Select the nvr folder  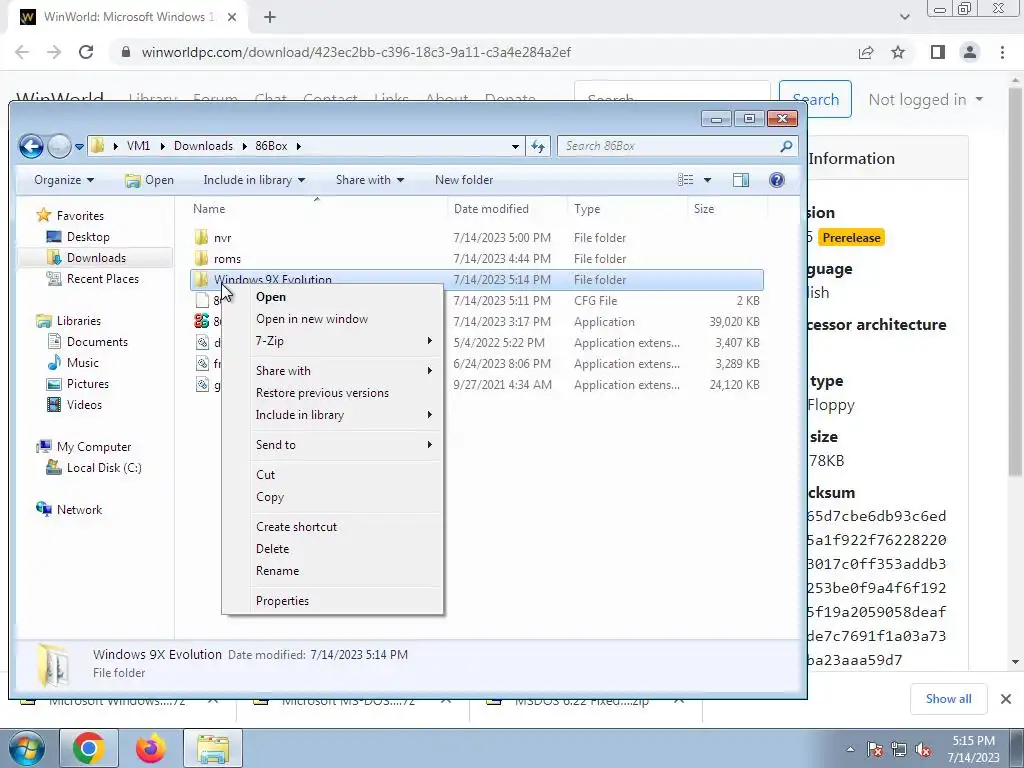click(222, 238)
